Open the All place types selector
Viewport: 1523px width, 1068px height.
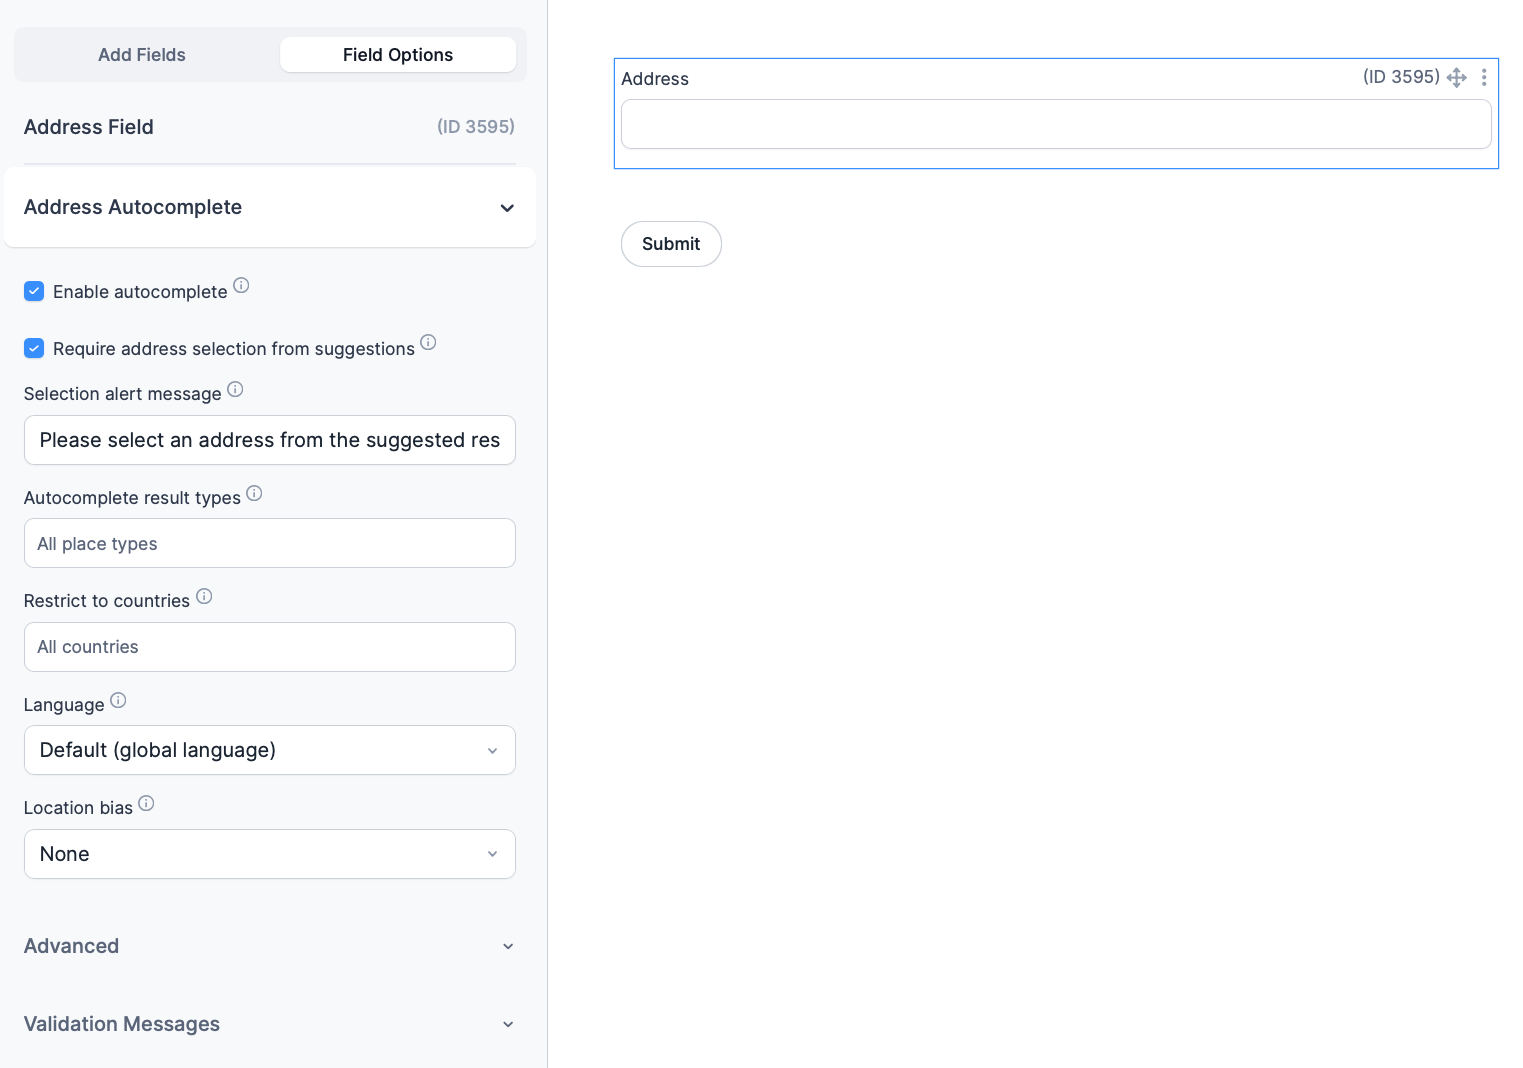270,543
